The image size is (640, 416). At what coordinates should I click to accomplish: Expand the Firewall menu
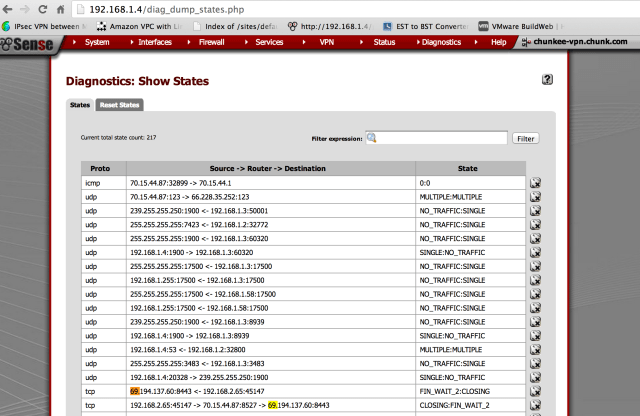tap(210, 42)
